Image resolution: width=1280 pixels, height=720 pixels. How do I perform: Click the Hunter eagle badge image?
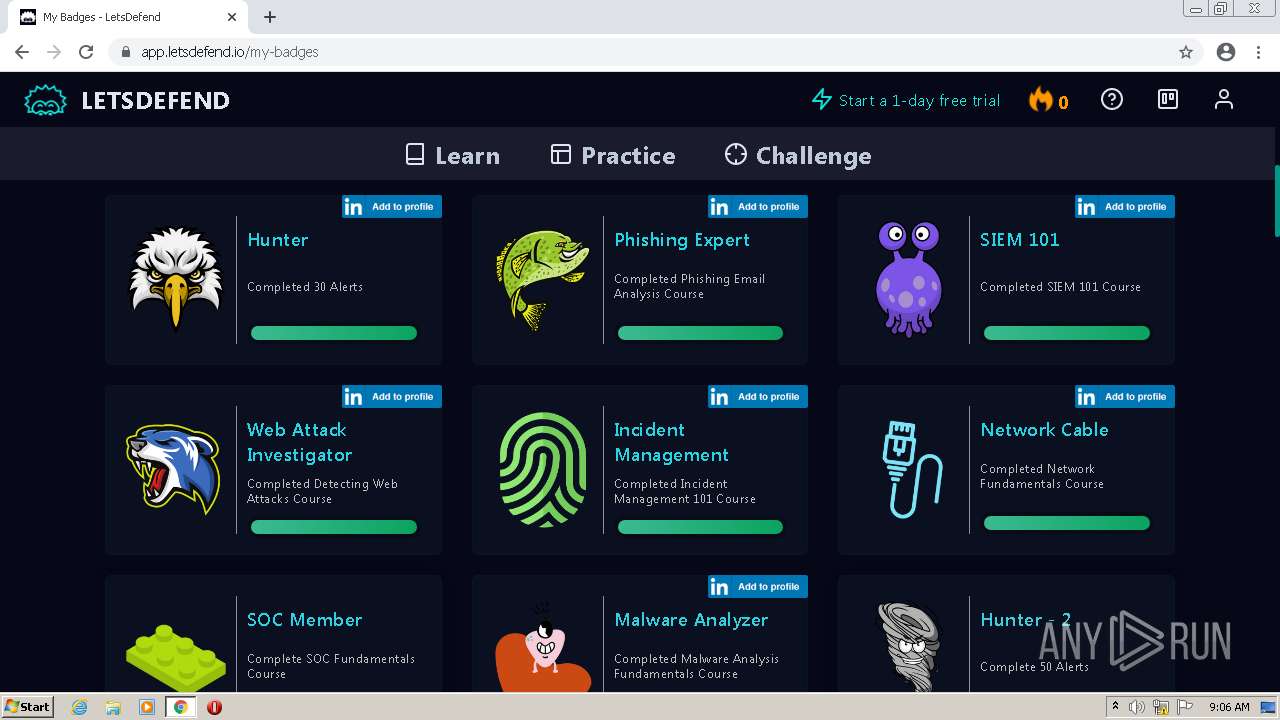click(175, 280)
